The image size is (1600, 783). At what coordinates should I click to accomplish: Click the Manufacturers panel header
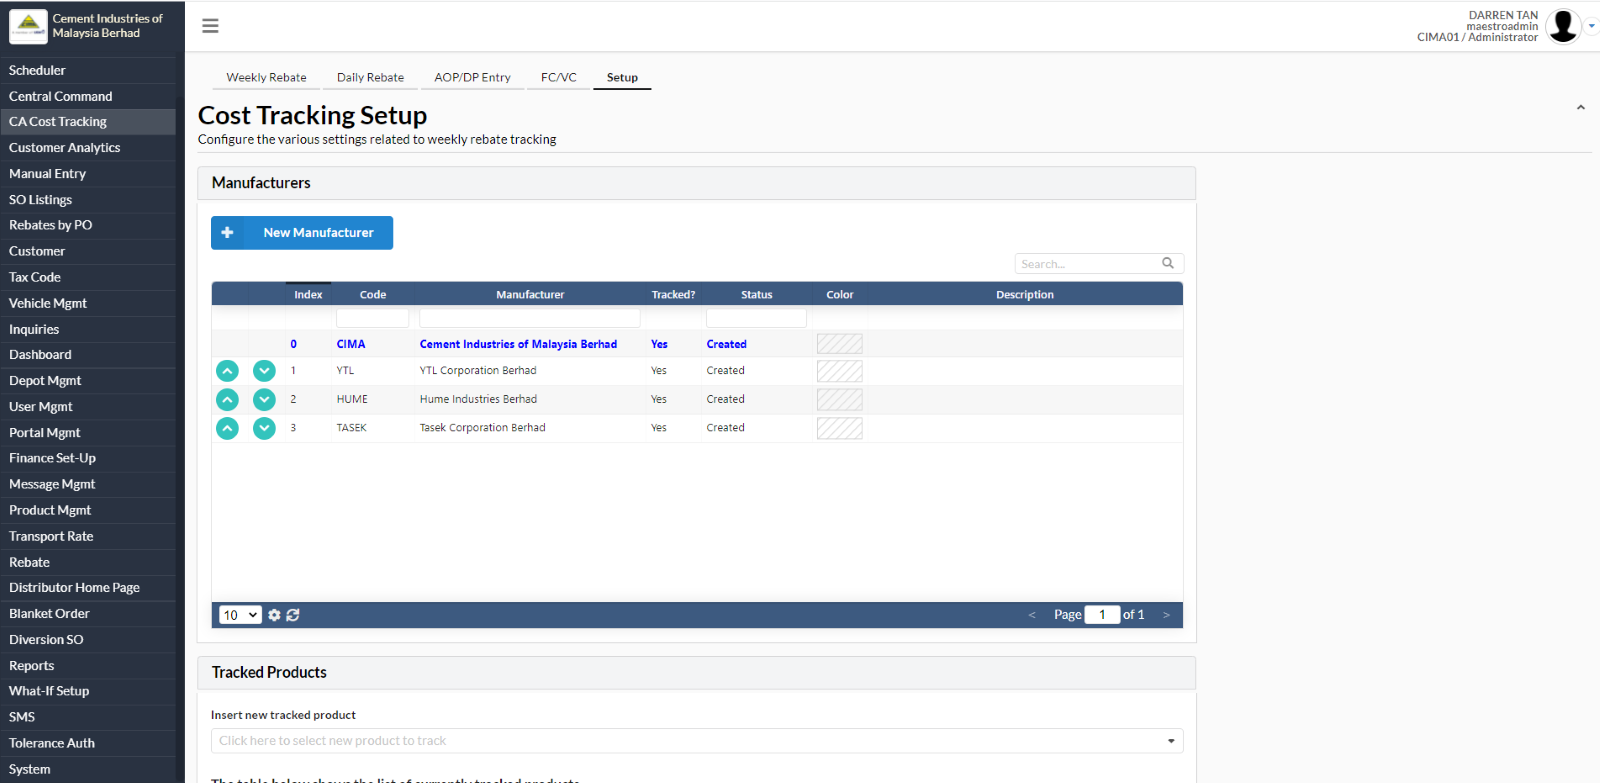tap(697, 183)
